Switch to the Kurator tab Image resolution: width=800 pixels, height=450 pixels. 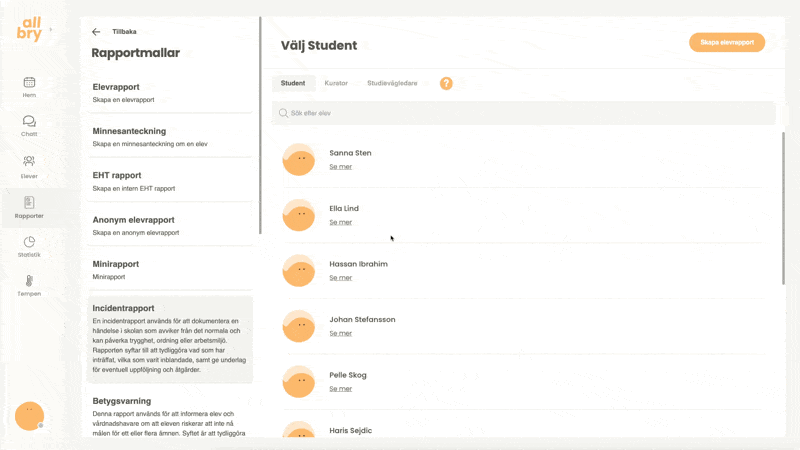pyautogui.click(x=336, y=83)
